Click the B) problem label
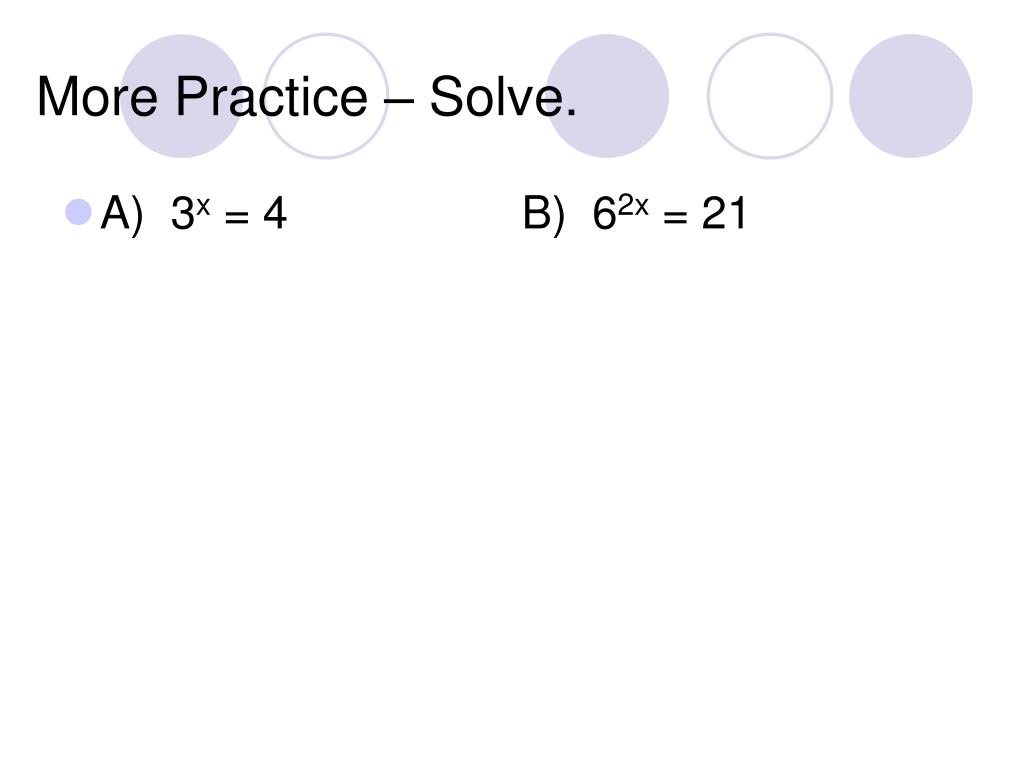Viewport: 1024px width, 768px height. pos(543,214)
